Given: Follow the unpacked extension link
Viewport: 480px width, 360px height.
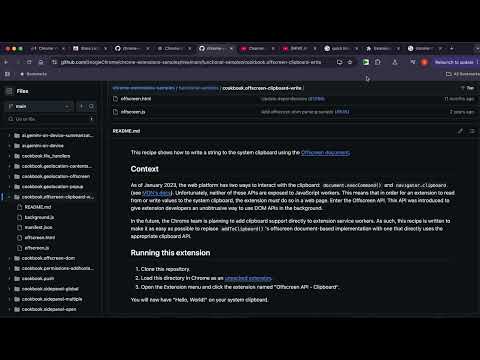Looking at the screenshot, I should pyautogui.click(x=248, y=278).
